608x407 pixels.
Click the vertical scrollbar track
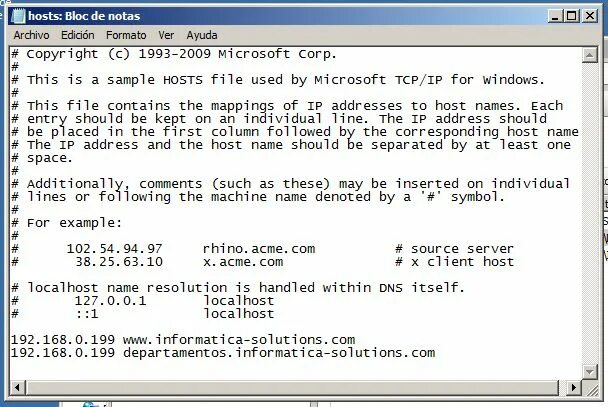pos(589,213)
